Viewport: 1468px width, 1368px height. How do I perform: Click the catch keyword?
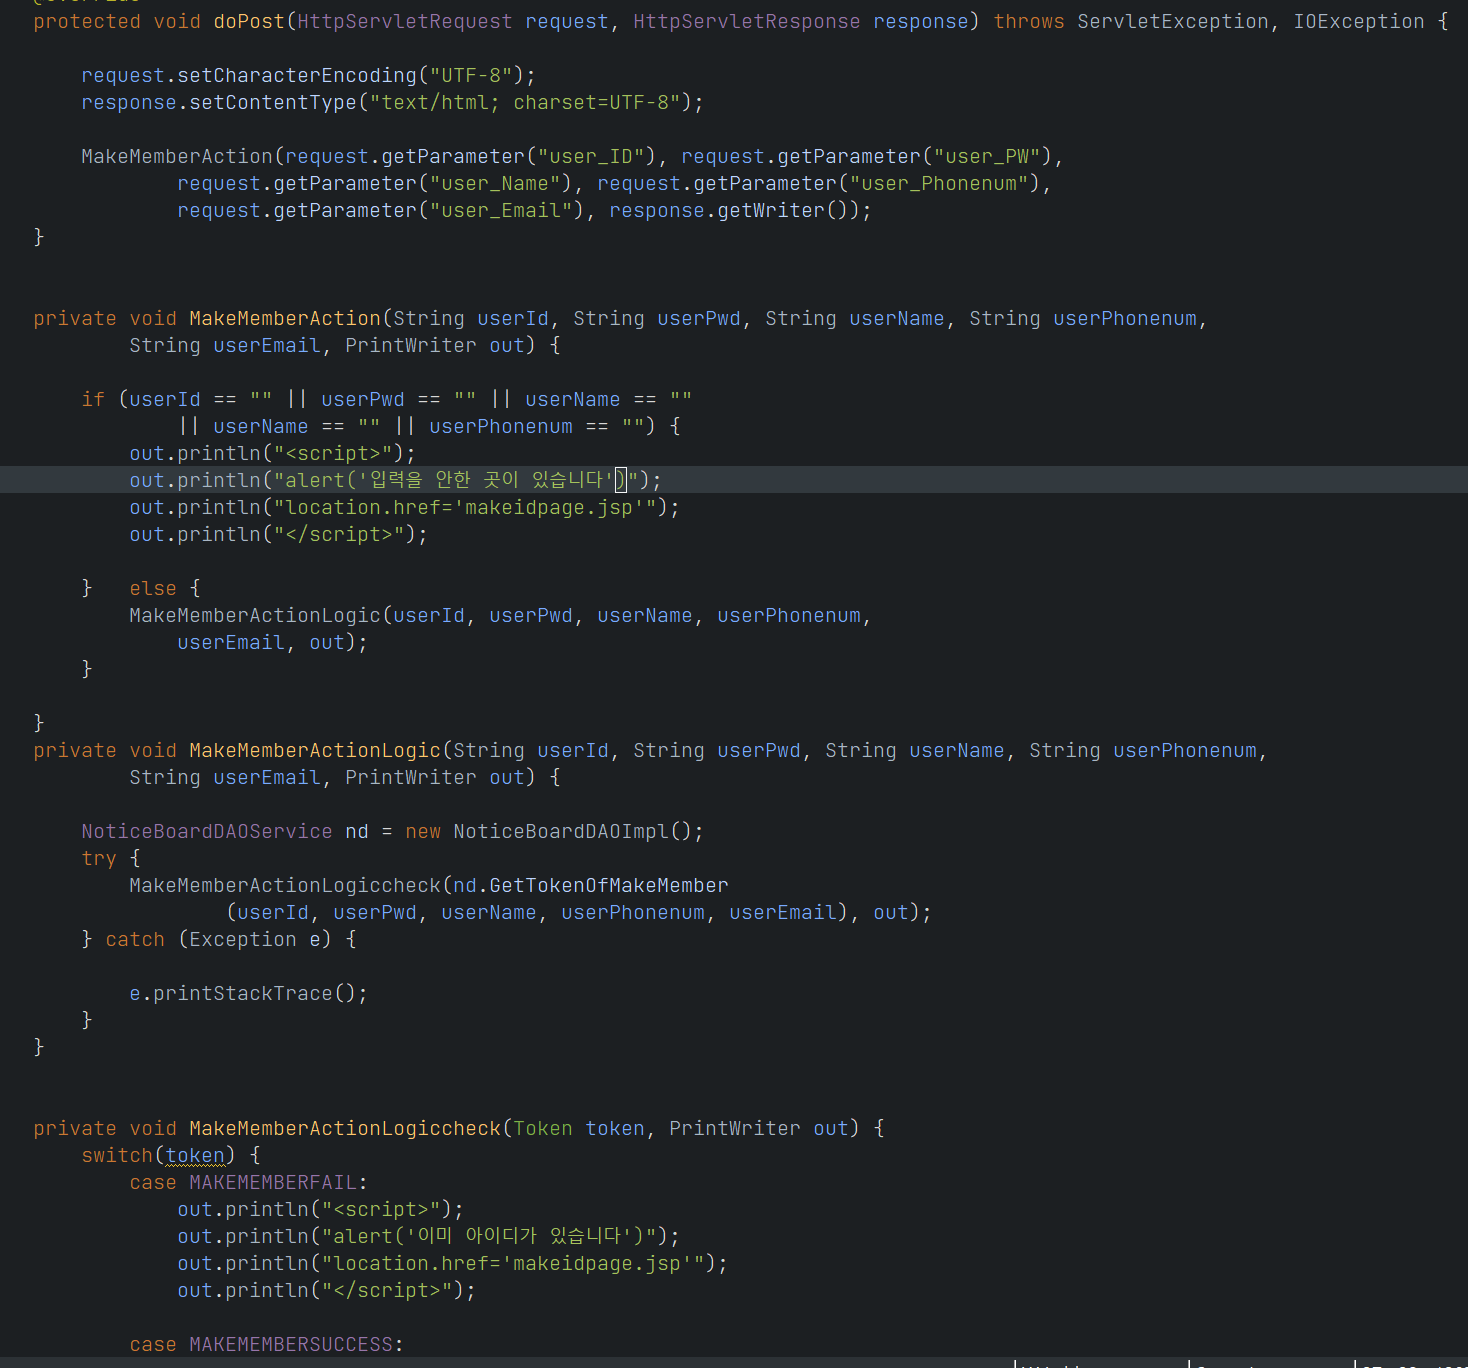pos(135,939)
